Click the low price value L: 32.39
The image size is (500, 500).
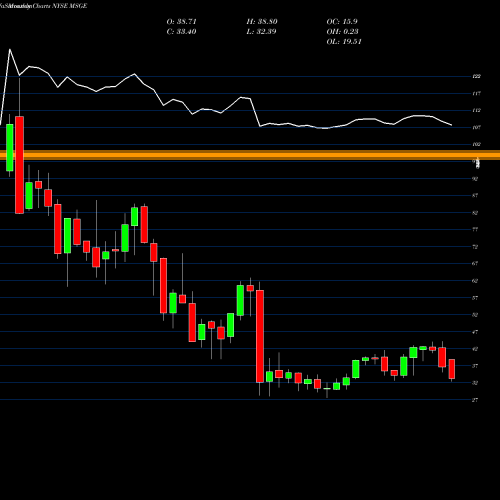261,32
